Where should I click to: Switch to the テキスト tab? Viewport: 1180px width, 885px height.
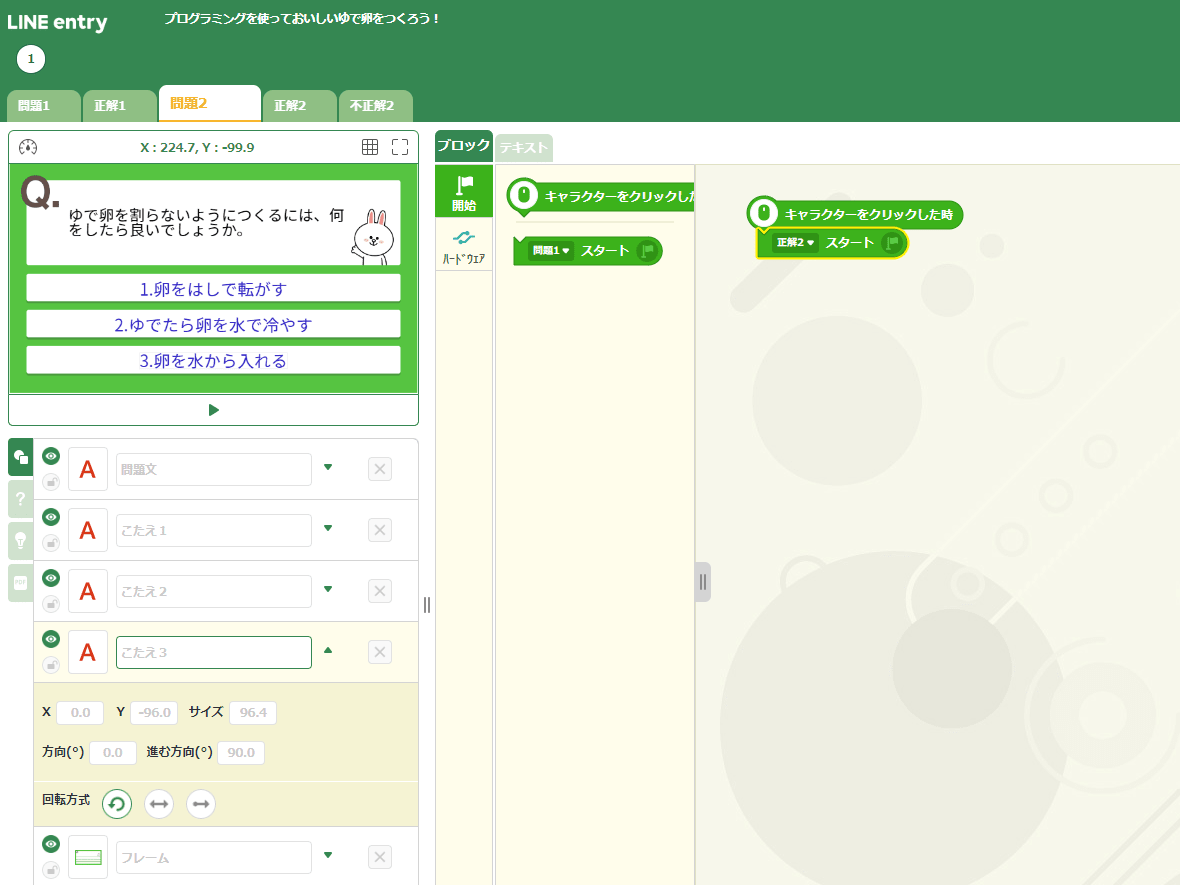point(524,148)
